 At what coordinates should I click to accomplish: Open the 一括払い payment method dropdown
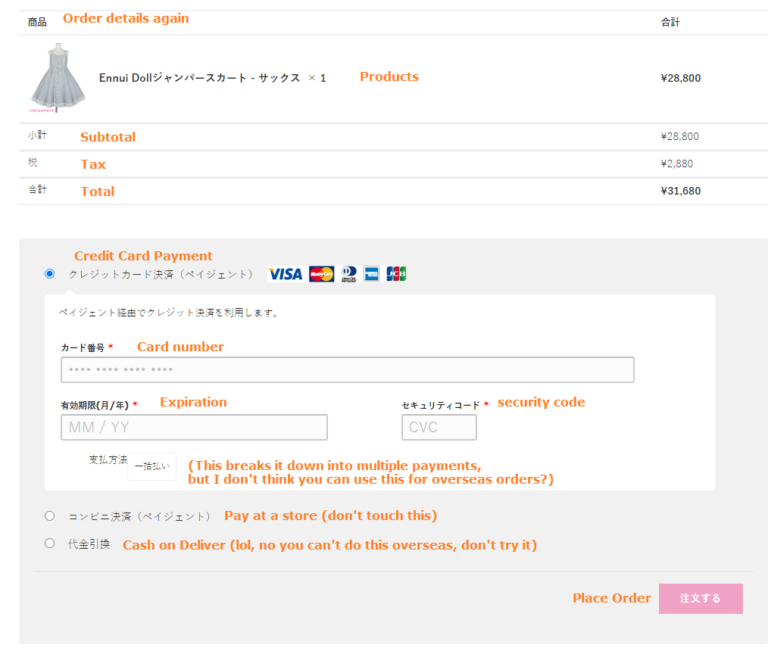click(x=151, y=466)
